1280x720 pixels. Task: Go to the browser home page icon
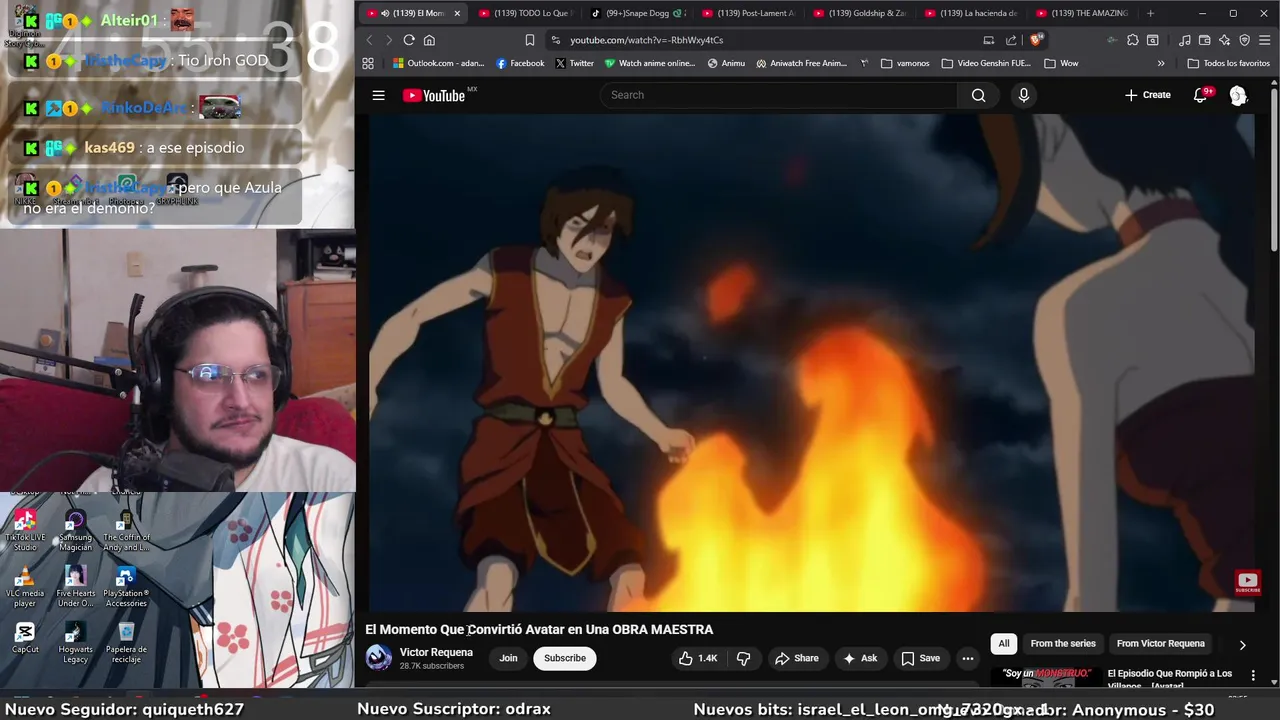429,40
